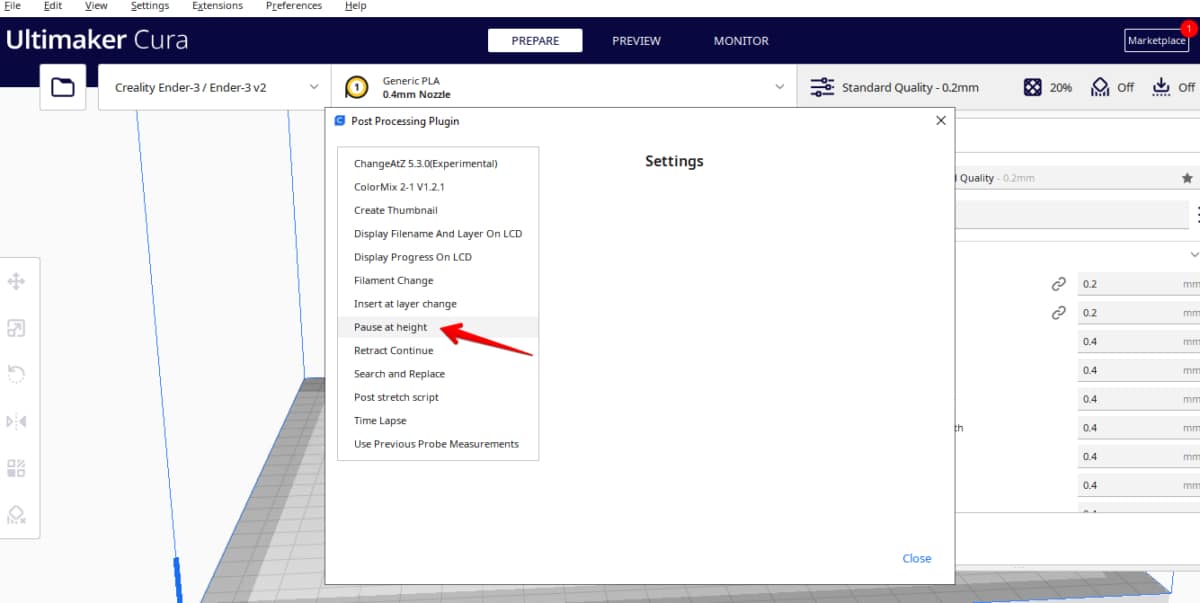
Task: Select Post stretch script
Action: (x=438, y=397)
